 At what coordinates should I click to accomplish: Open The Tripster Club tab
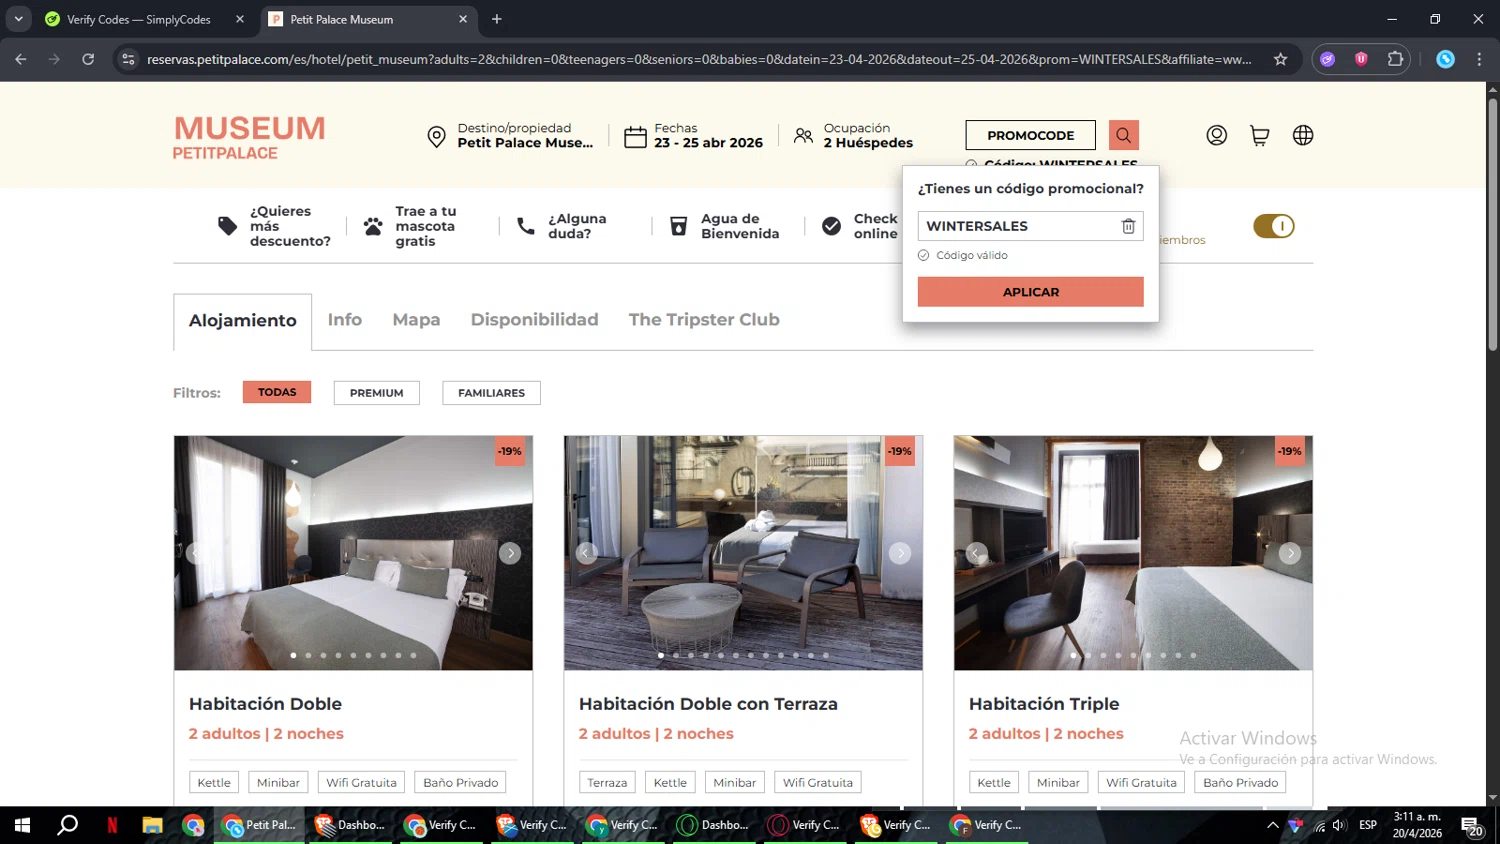pyautogui.click(x=704, y=320)
